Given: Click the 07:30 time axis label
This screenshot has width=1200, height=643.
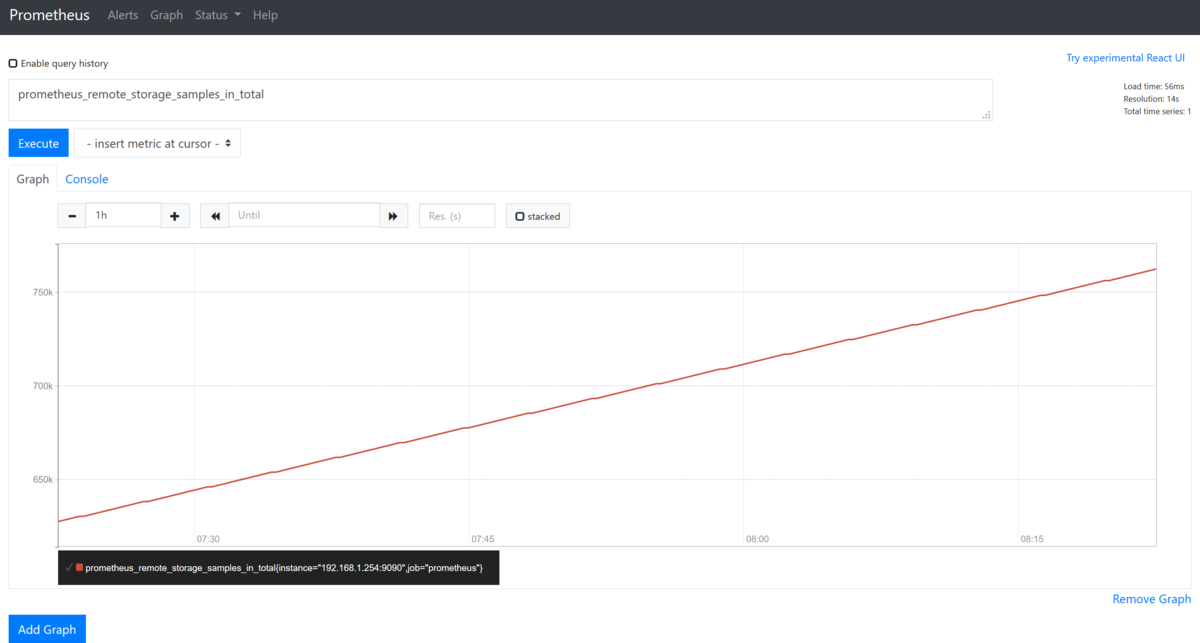Looking at the screenshot, I should tap(208, 539).
